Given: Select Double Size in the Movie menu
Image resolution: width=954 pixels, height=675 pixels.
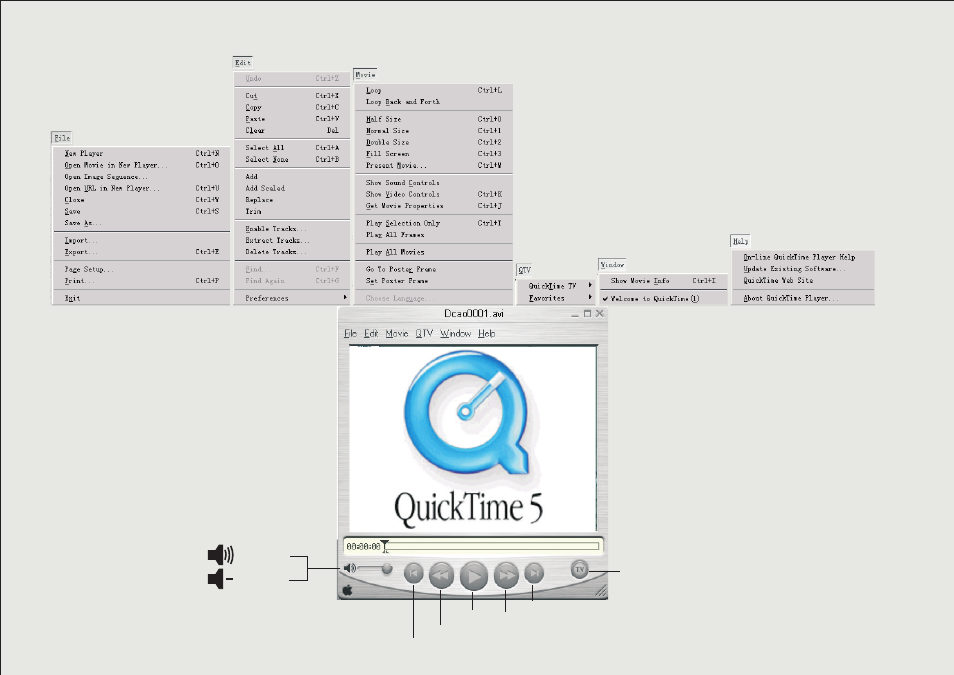Looking at the screenshot, I should click(434, 142).
